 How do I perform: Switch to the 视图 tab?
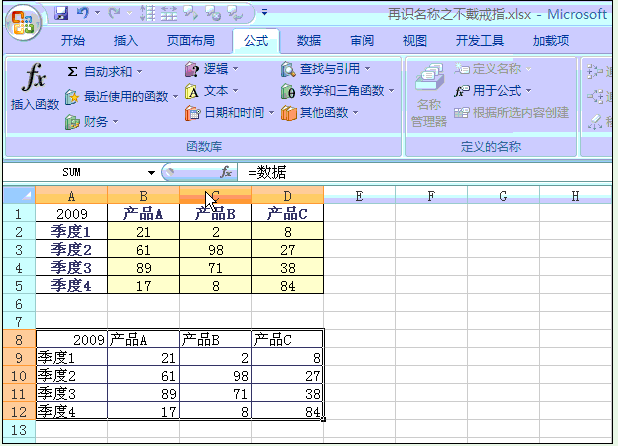tap(415, 41)
